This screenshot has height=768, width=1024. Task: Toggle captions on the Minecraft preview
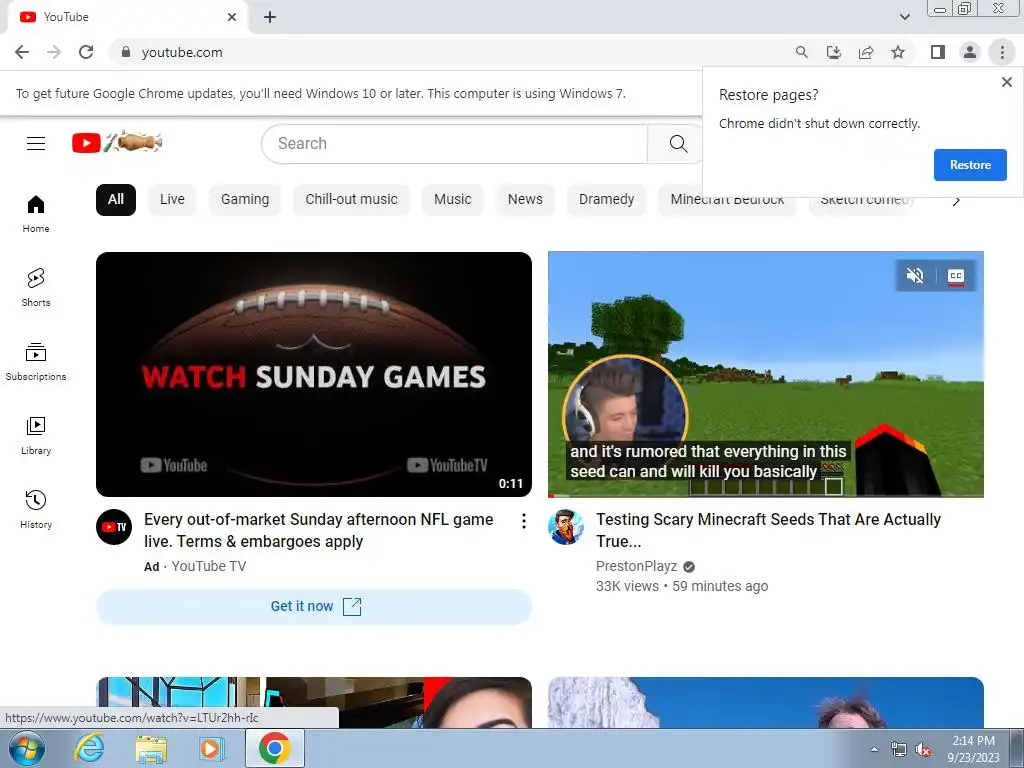pyautogui.click(x=955, y=276)
